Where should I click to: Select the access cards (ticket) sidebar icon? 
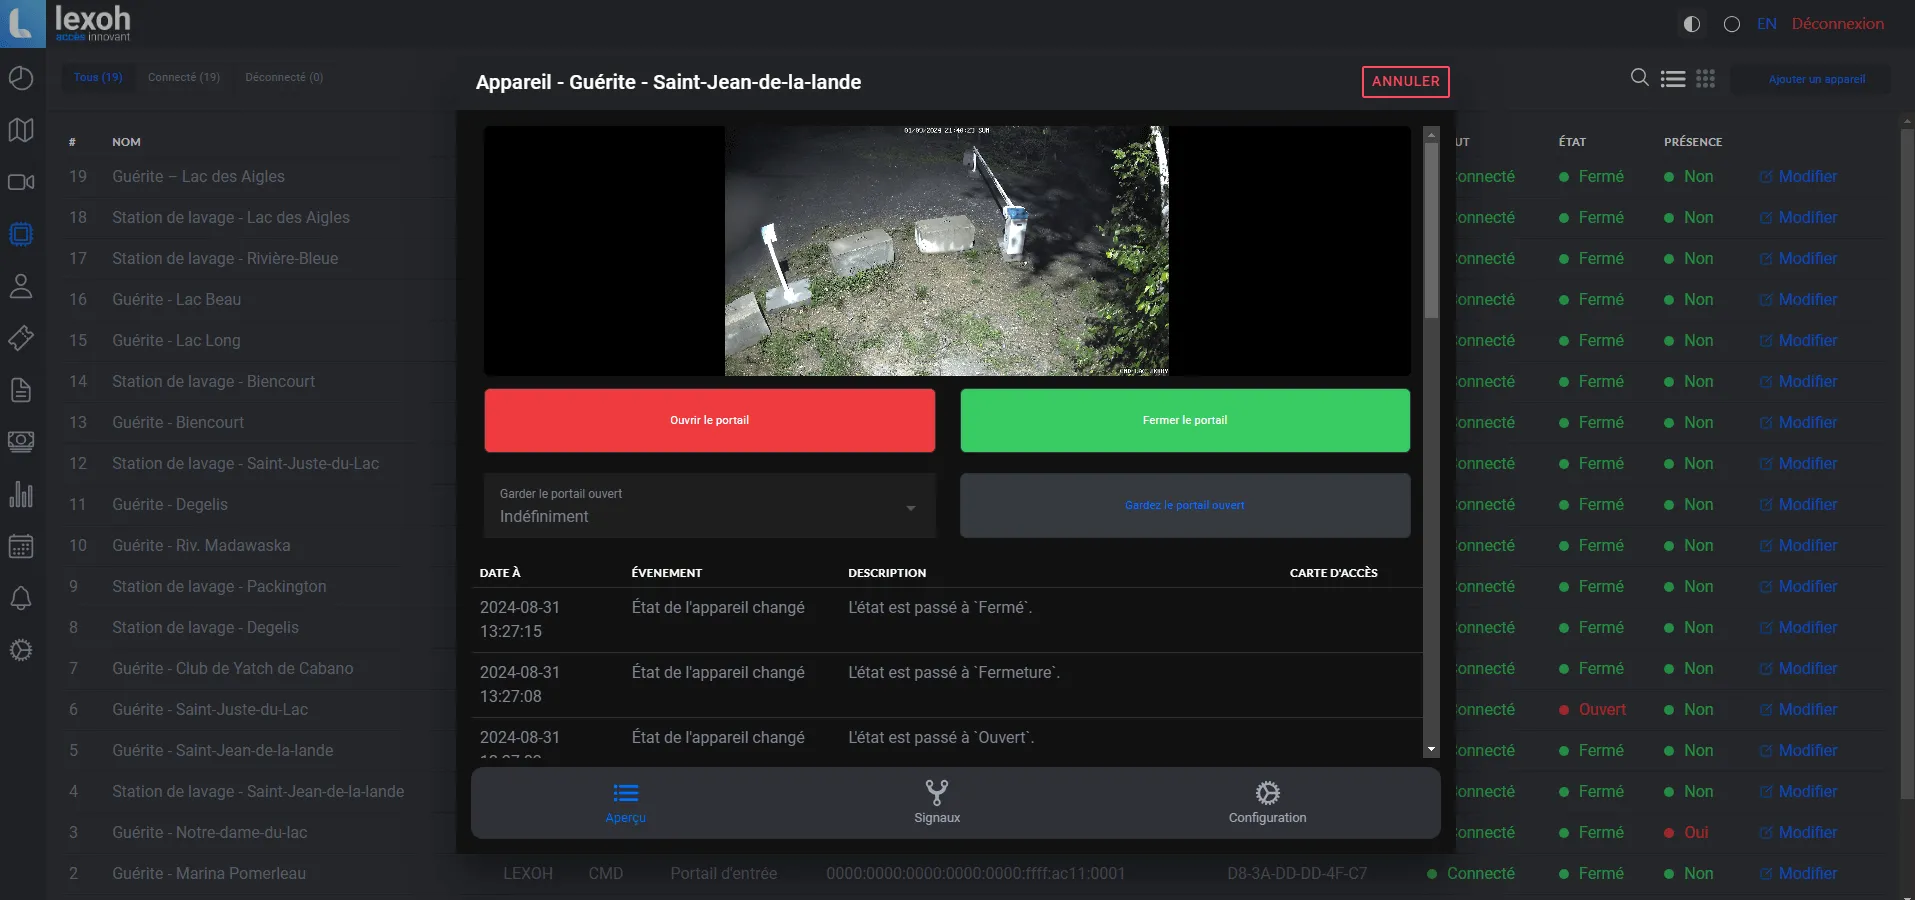[x=20, y=338]
